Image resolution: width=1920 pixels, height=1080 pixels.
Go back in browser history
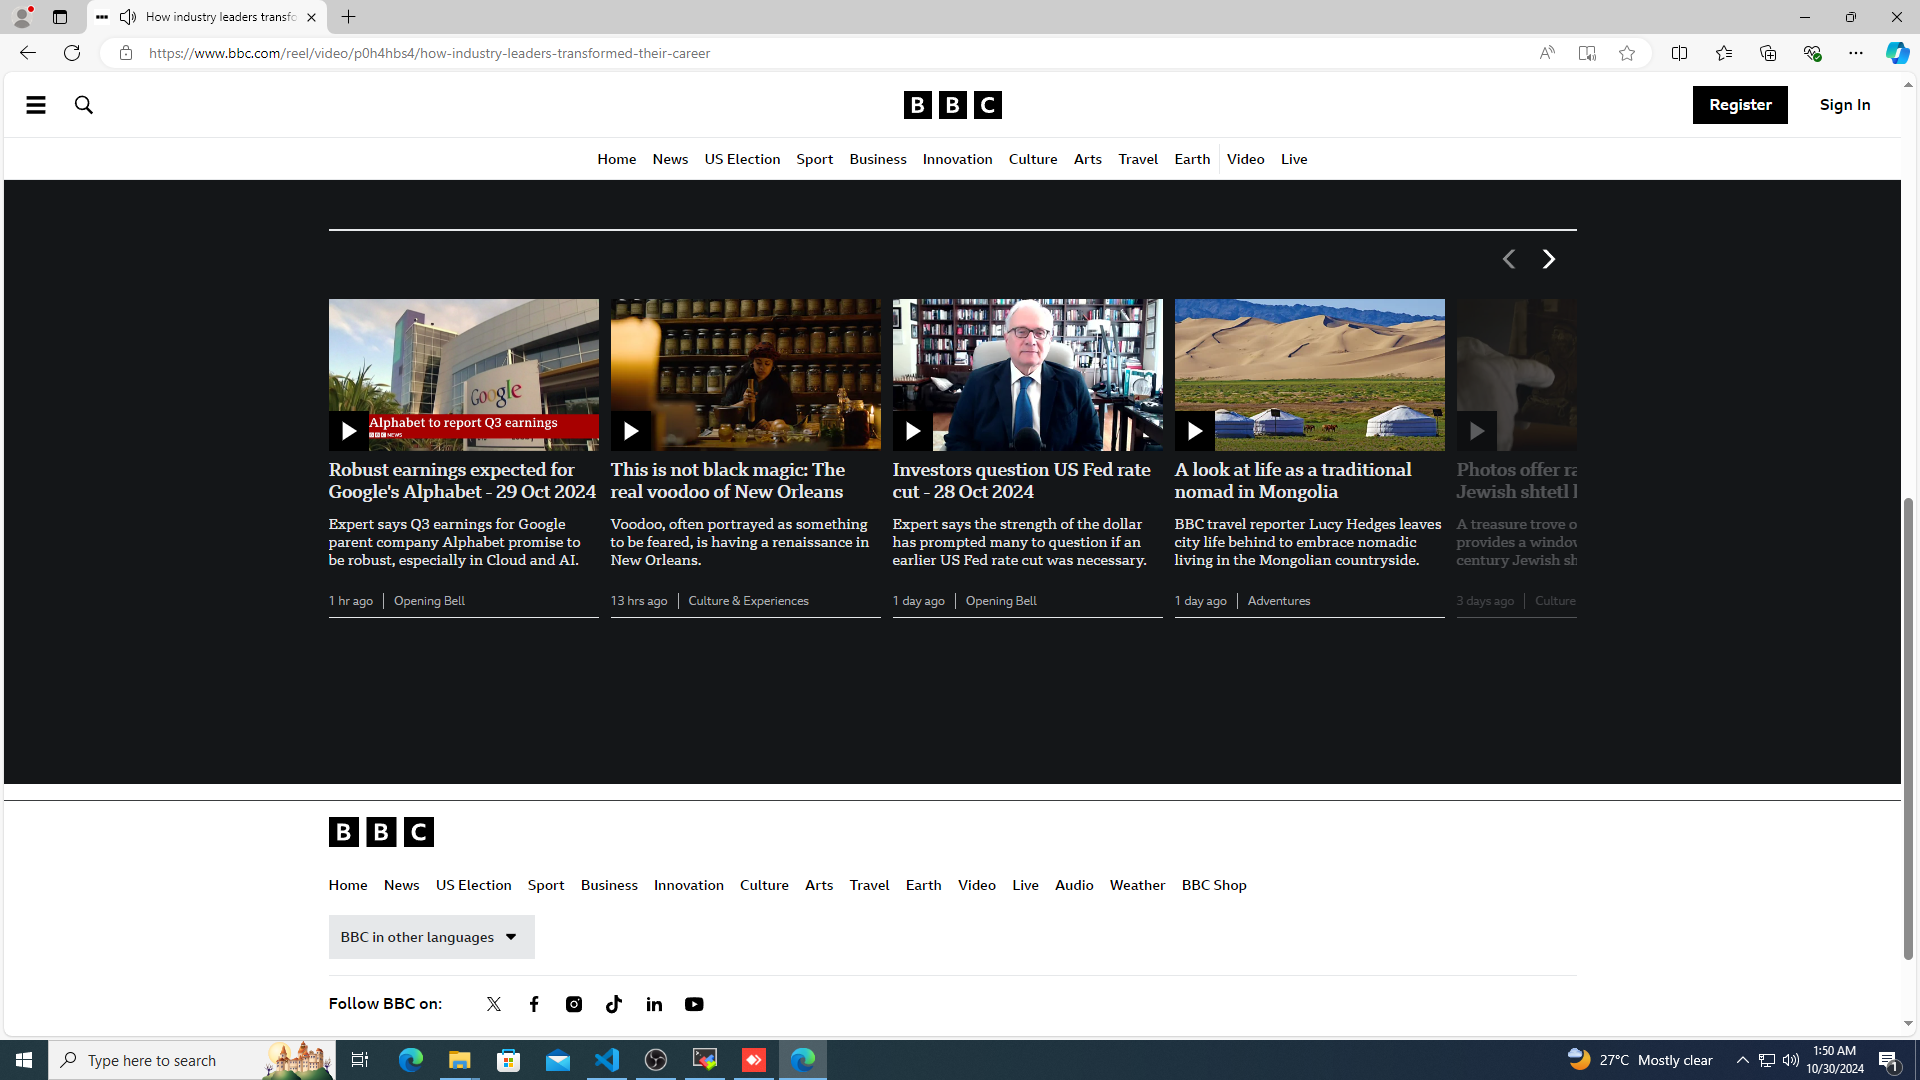point(27,53)
